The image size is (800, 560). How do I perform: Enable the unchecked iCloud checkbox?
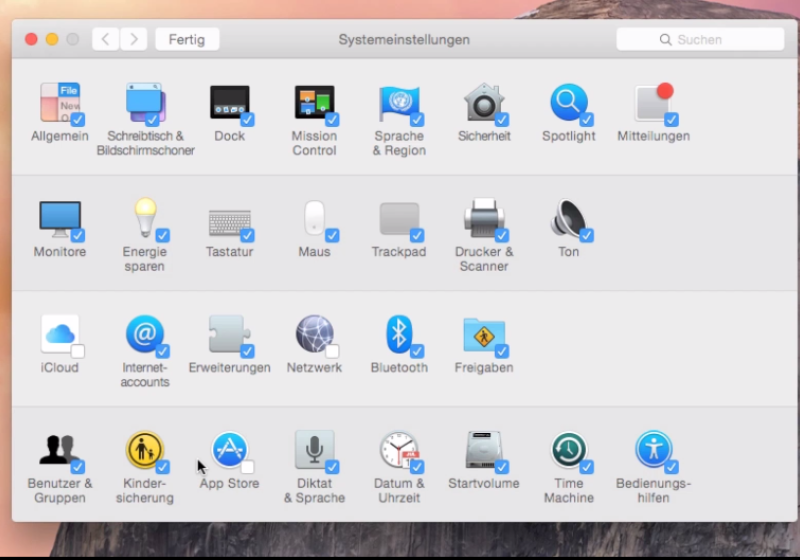pyautogui.click(x=77, y=351)
